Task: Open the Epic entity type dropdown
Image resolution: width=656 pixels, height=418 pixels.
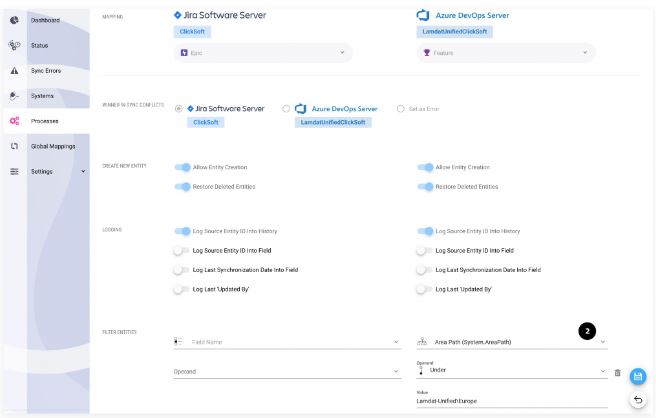Action: coord(263,53)
